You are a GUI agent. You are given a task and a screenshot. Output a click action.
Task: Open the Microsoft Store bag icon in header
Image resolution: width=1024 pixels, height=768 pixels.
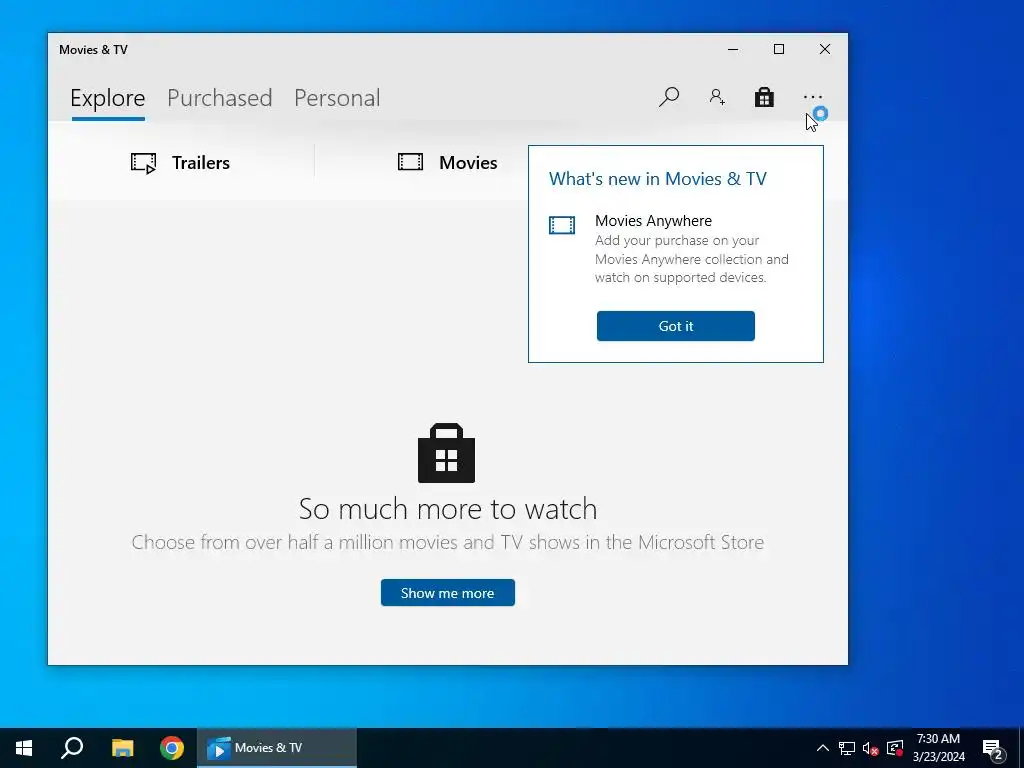click(764, 97)
